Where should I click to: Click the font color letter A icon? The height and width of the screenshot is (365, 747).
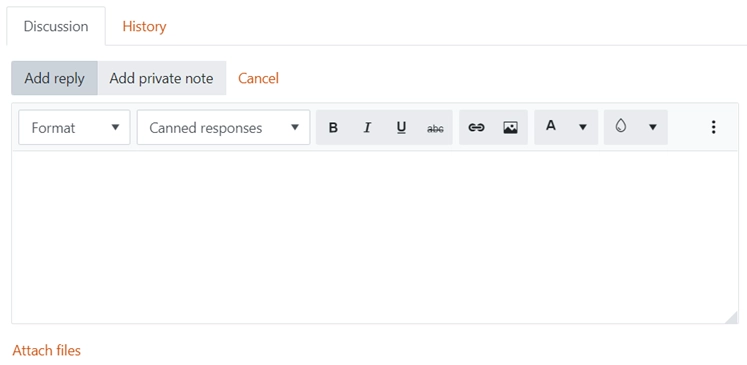pyautogui.click(x=551, y=126)
